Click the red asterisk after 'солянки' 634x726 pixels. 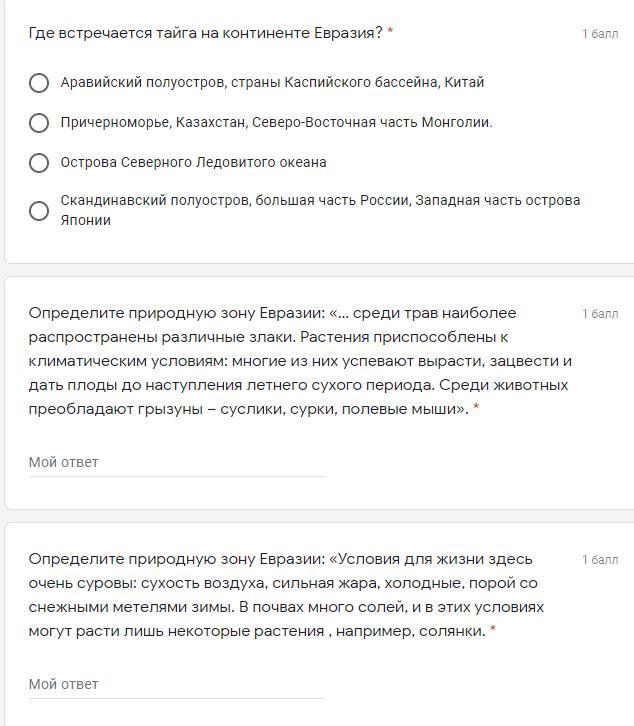tap(493, 630)
